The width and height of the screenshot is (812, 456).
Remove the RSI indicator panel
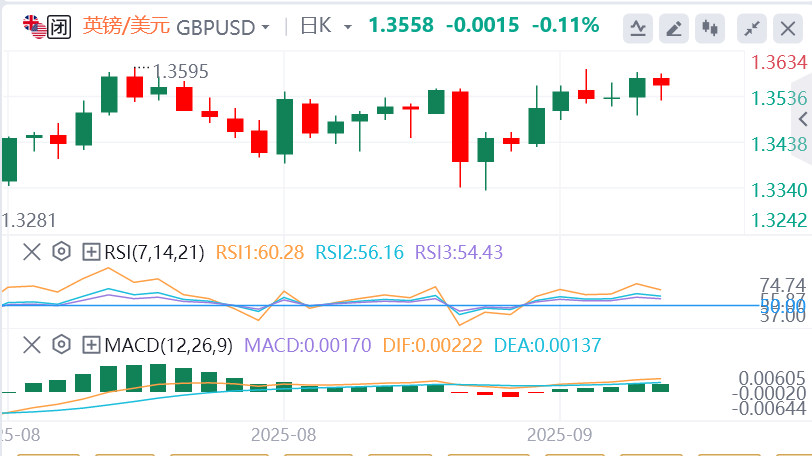pyautogui.click(x=32, y=251)
